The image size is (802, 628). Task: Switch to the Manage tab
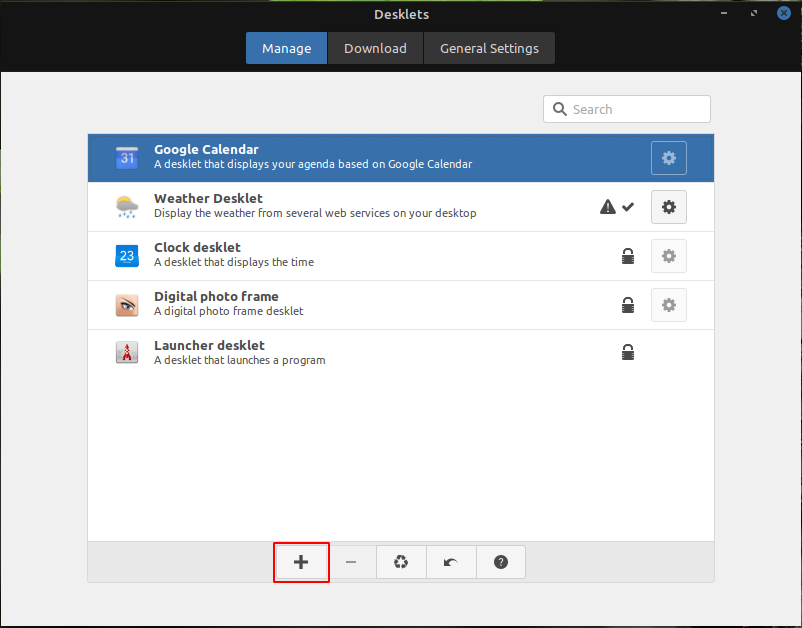pos(286,48)
